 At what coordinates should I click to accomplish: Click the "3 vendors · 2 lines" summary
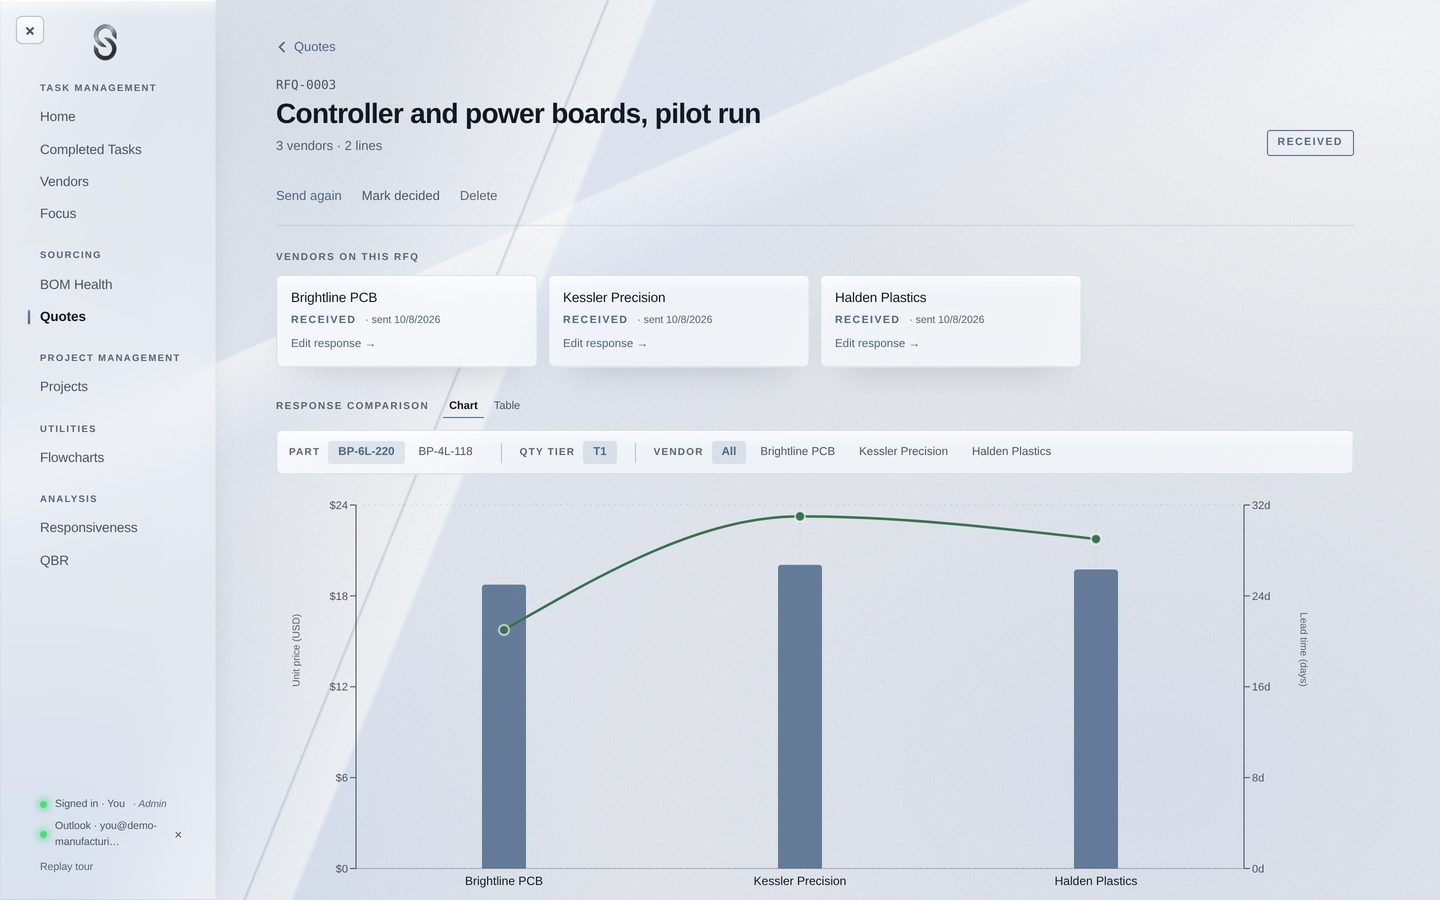click(x=329, y=146)
